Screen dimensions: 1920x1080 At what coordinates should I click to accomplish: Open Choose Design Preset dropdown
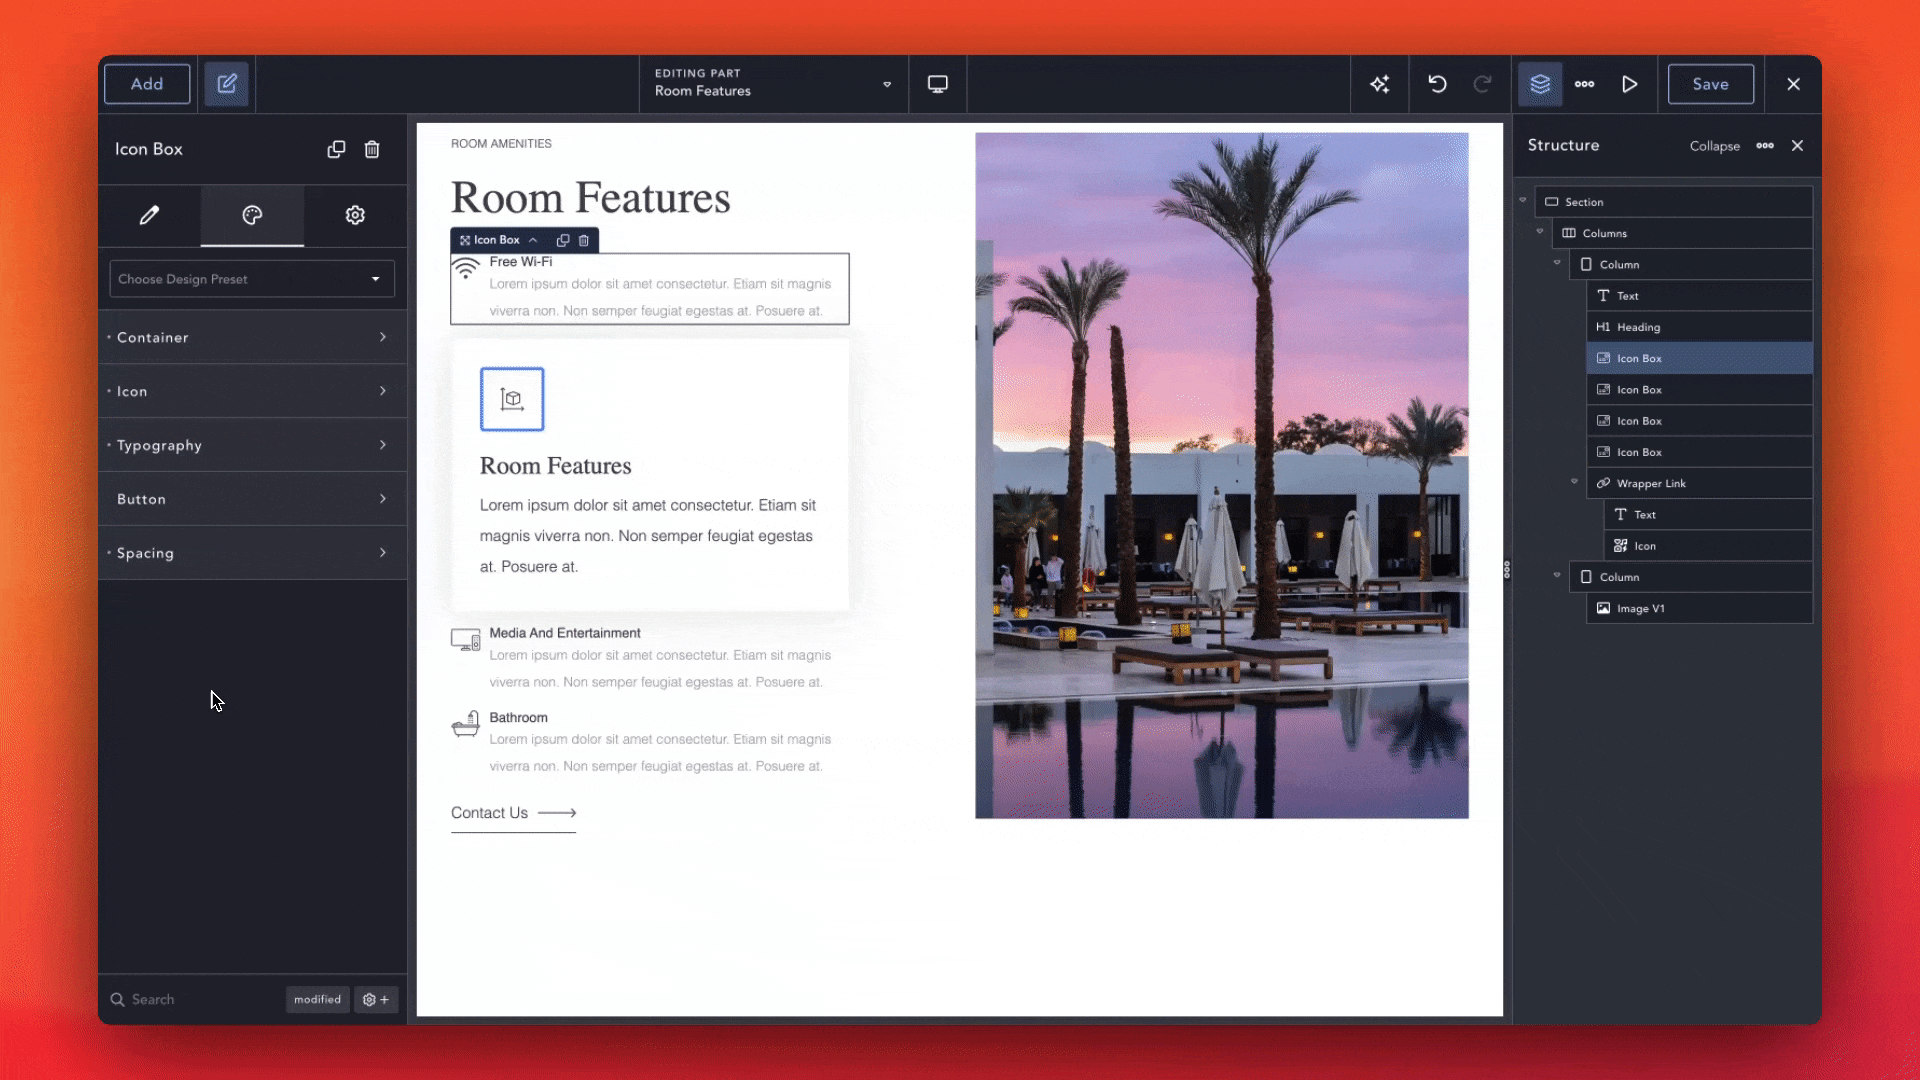251,279
